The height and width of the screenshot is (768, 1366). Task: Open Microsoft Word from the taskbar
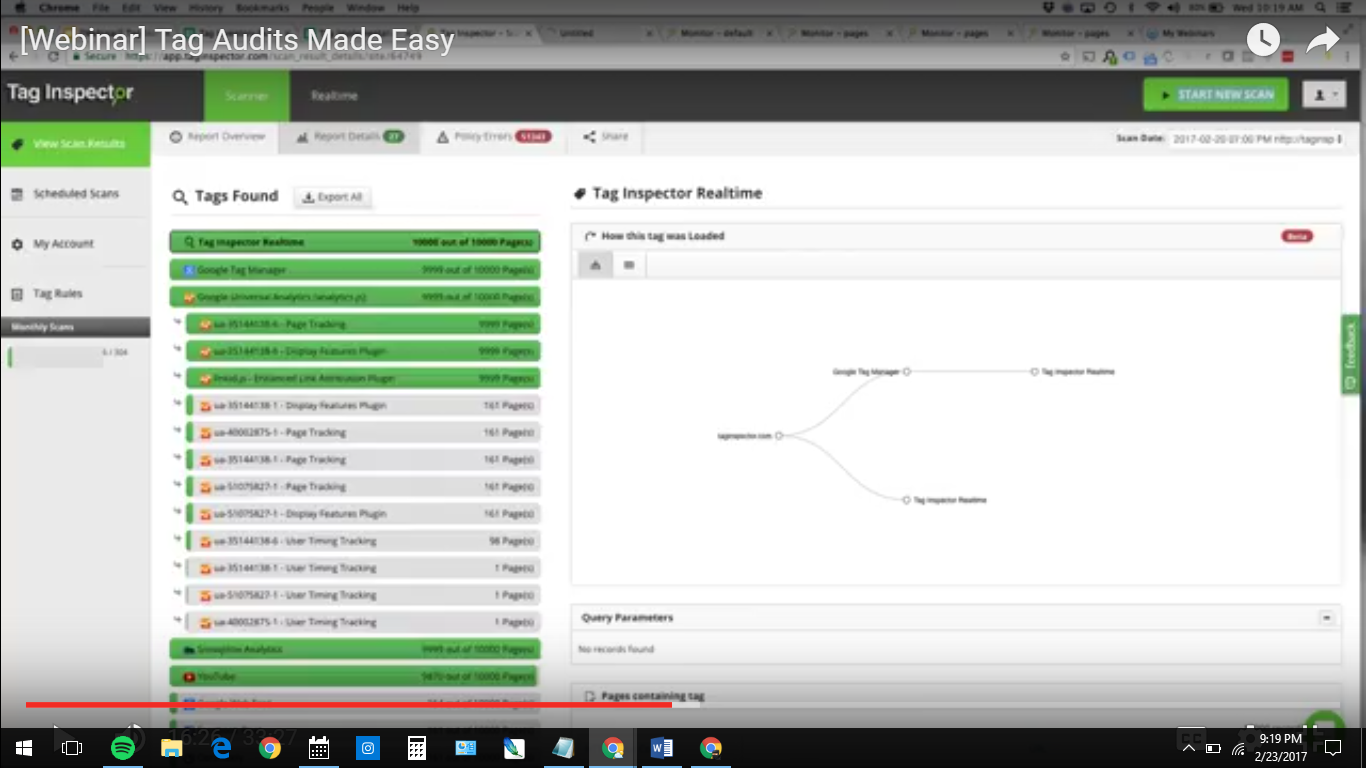pos(662,748)
